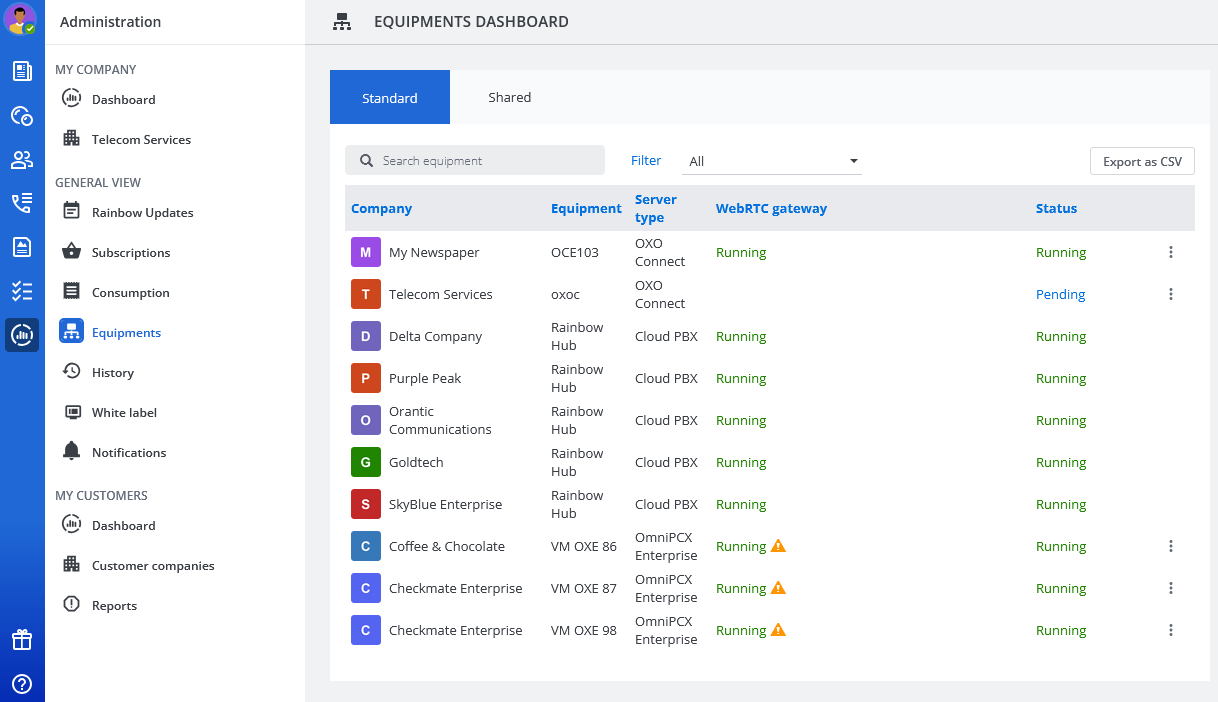Click the call logs phone icon
The width and height of the screenshot is (1218, 702).
coord(22,204)
